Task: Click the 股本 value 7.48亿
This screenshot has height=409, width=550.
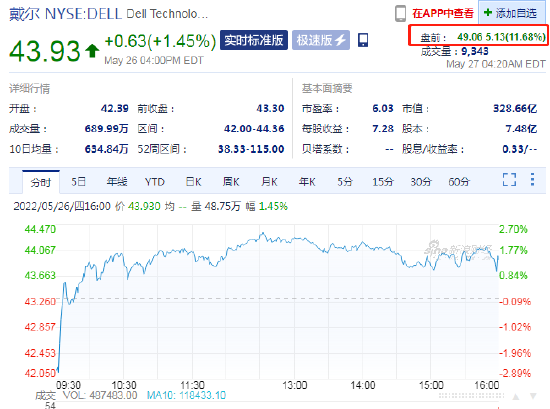Action: [521, 129]
